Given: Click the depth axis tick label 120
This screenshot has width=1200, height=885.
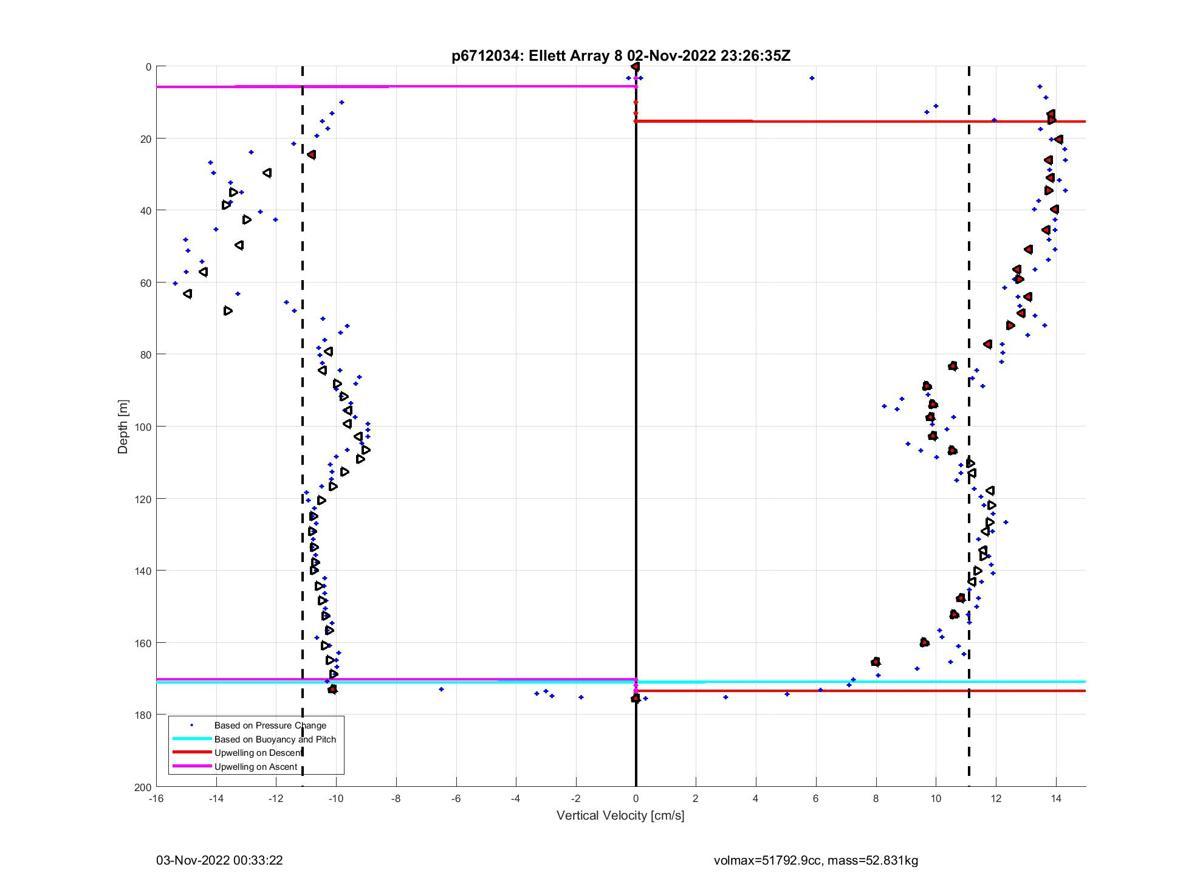Looking at the screenshot, I should [143, 499].
